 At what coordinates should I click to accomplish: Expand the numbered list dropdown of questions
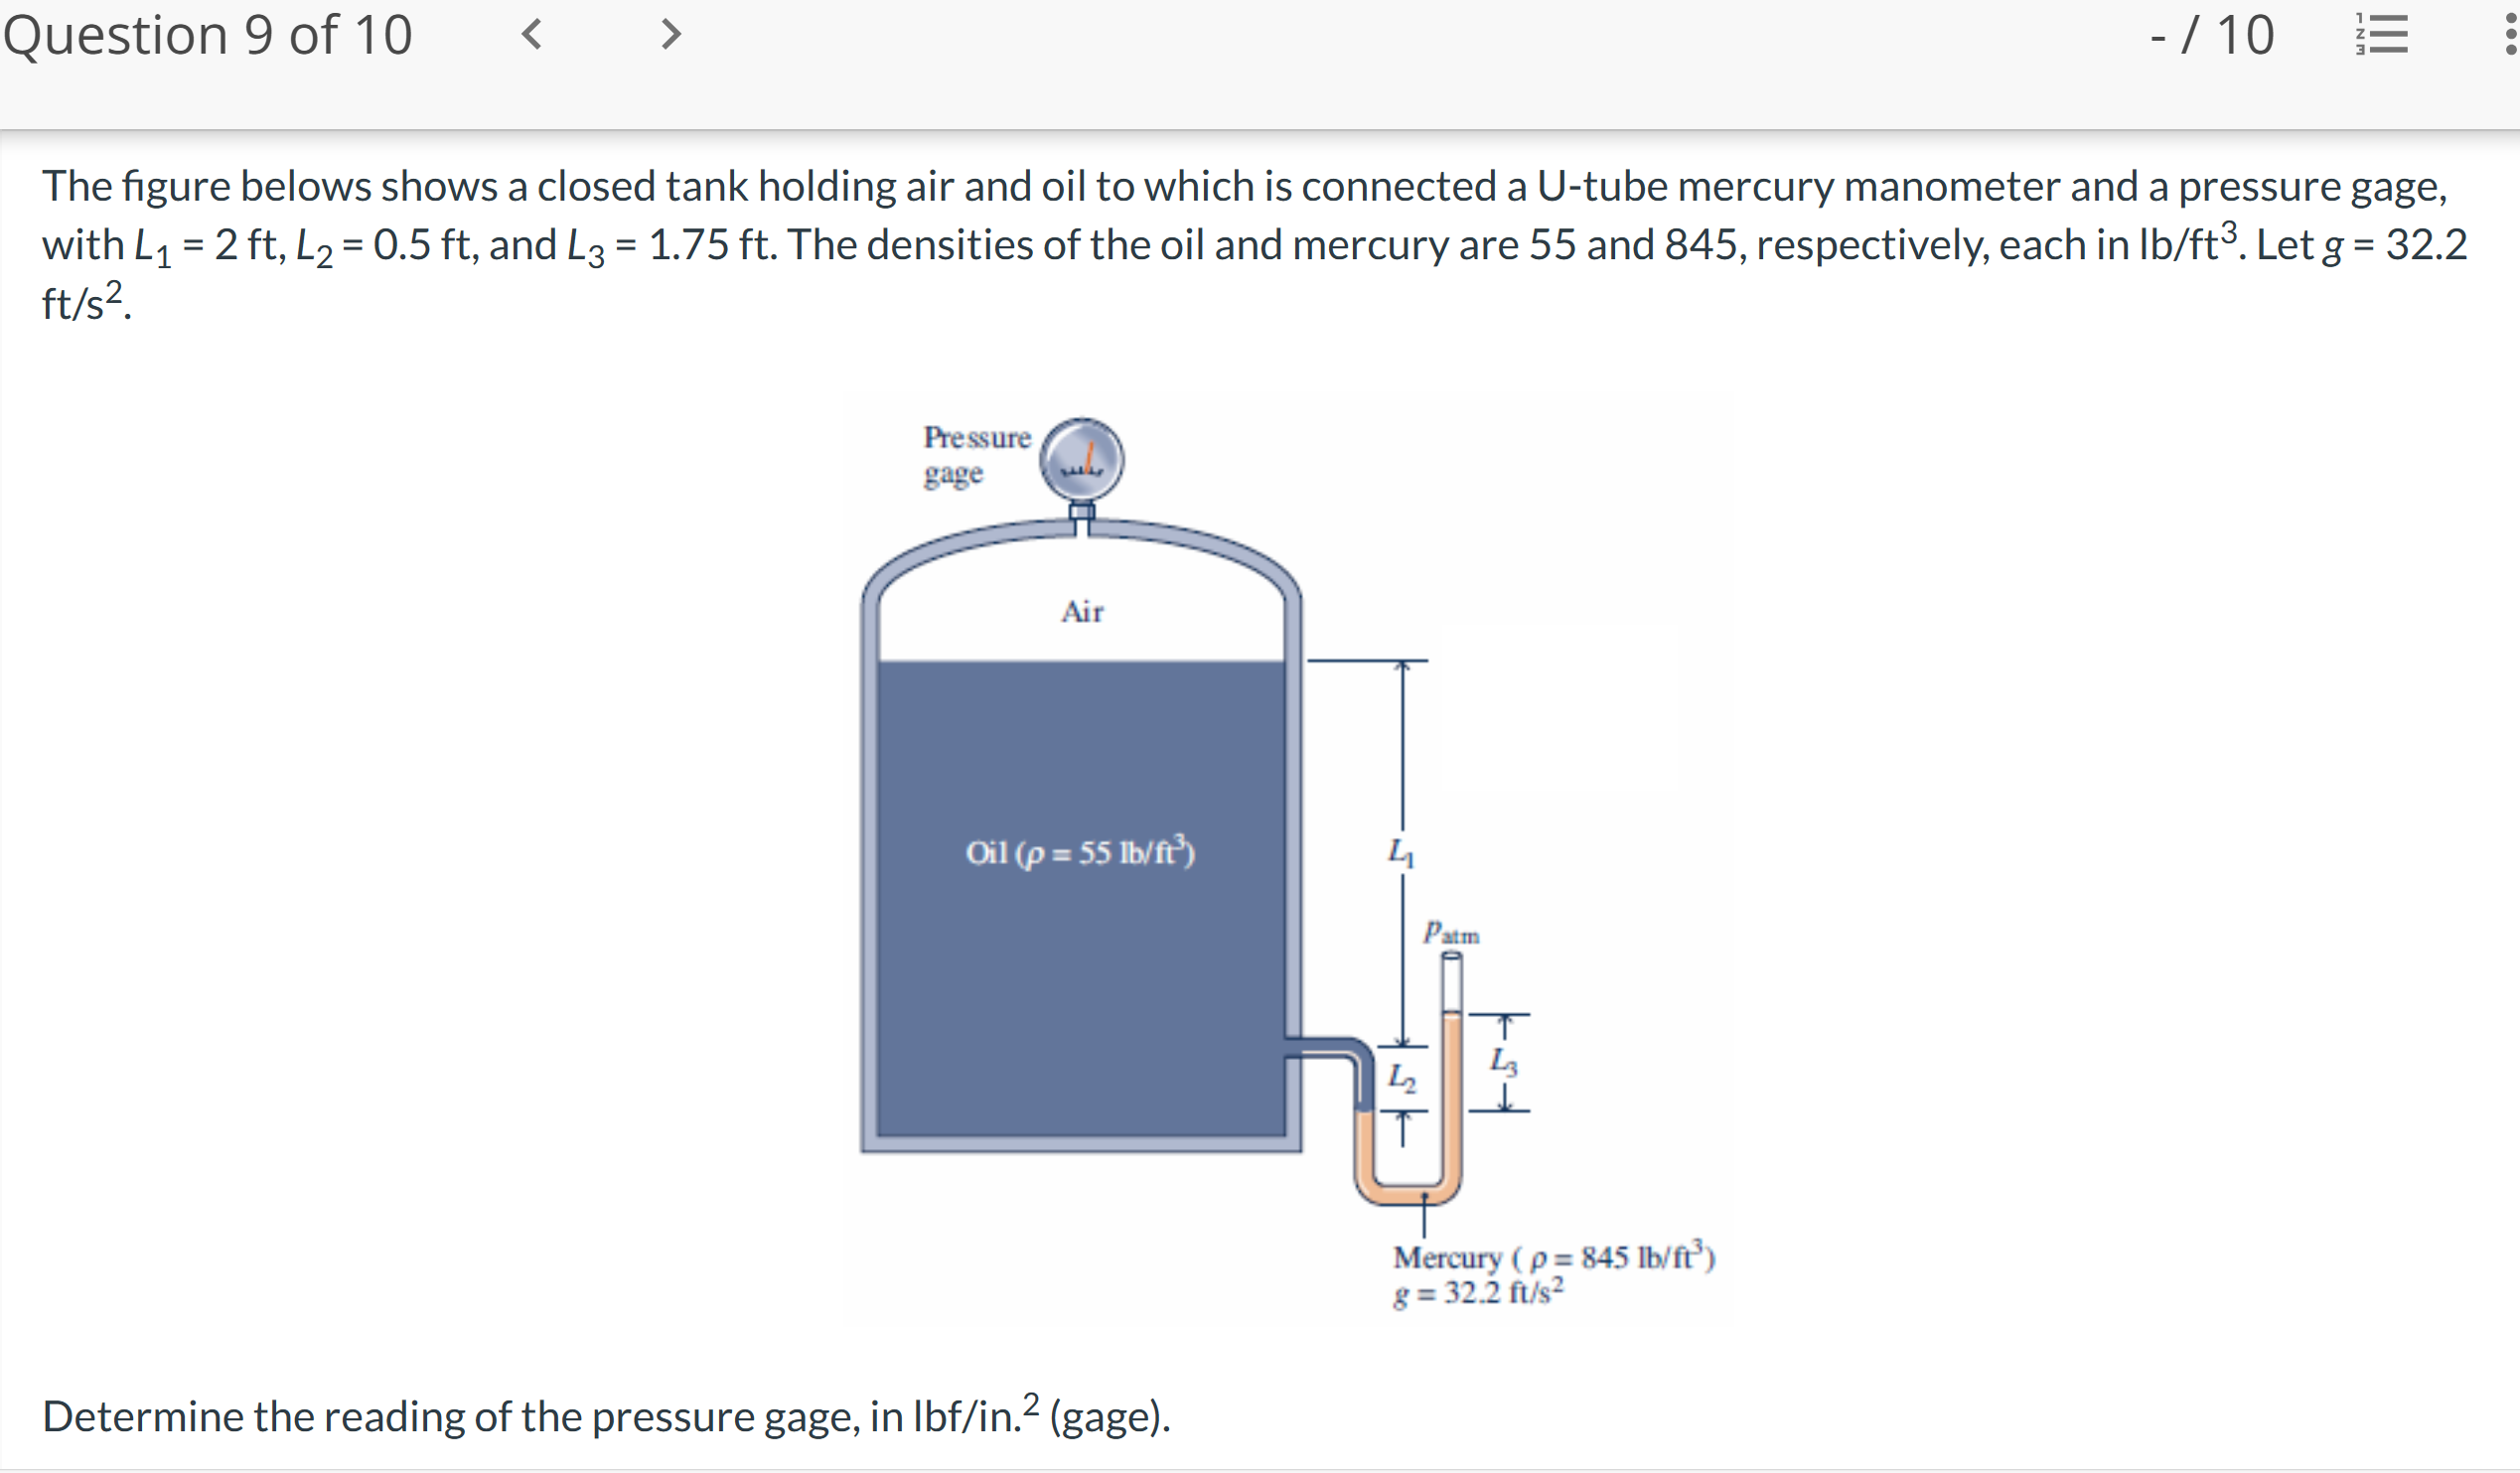coord(2381,36)
